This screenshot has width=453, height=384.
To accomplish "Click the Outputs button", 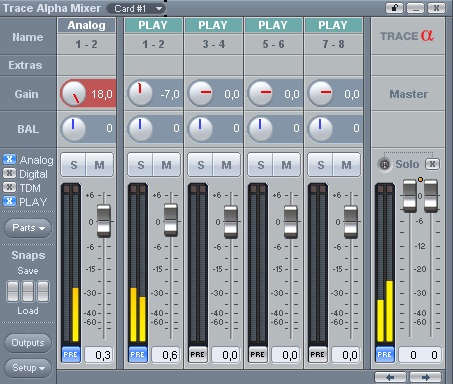I will (x=28, y=343).
